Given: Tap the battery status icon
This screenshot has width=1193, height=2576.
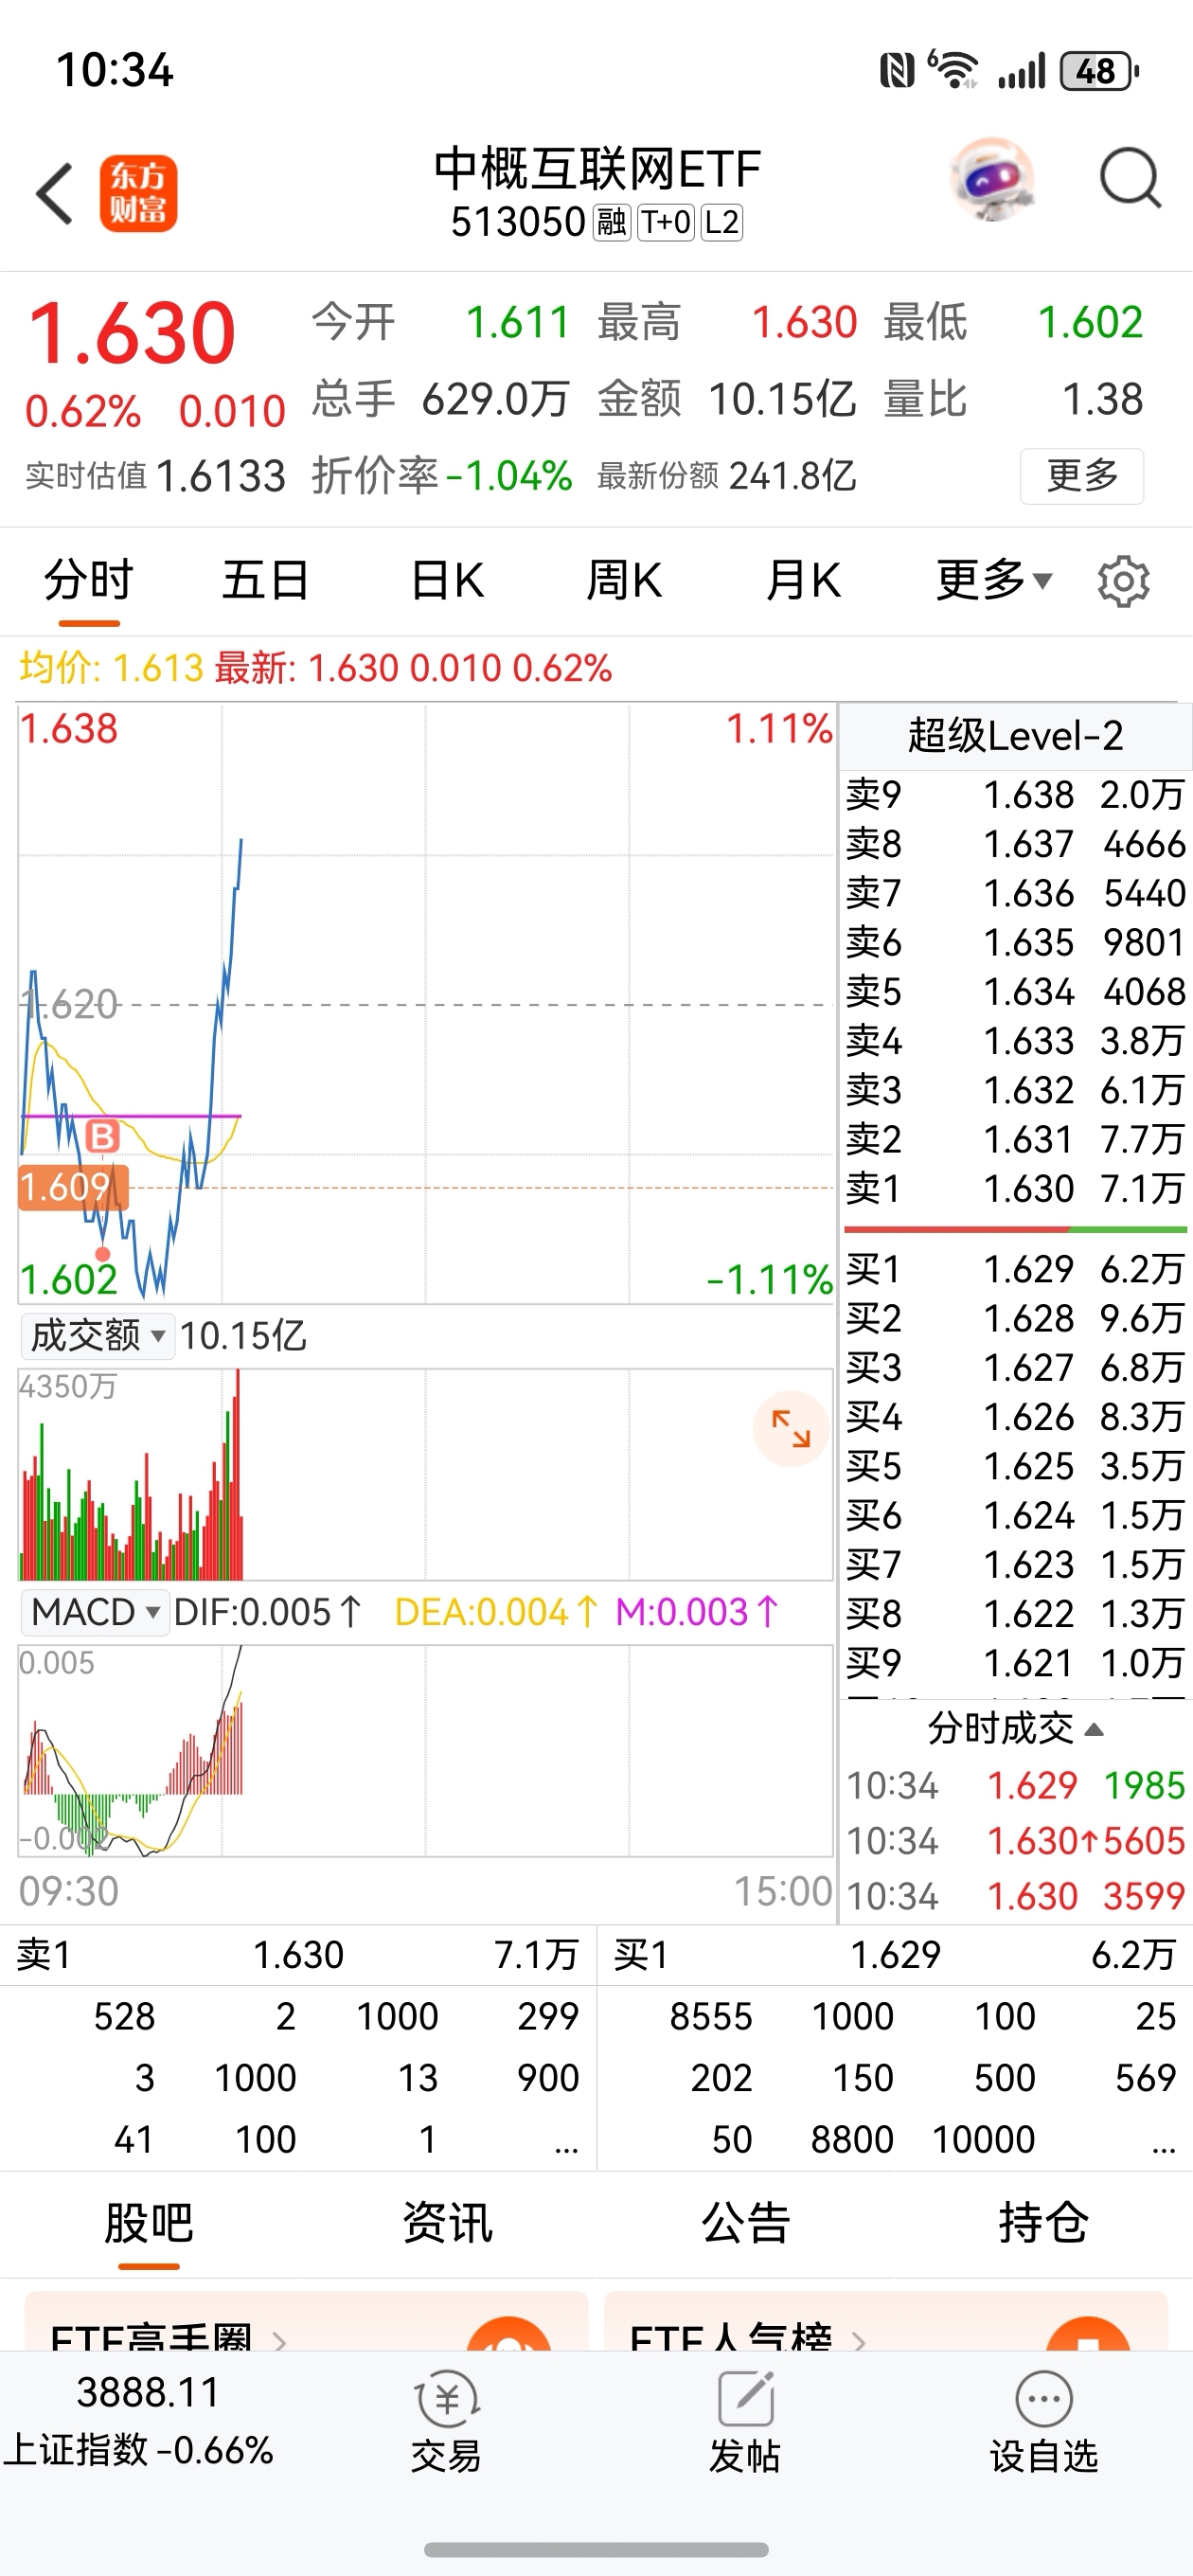Looking at the screenshot, I should tap(1100, 71).
